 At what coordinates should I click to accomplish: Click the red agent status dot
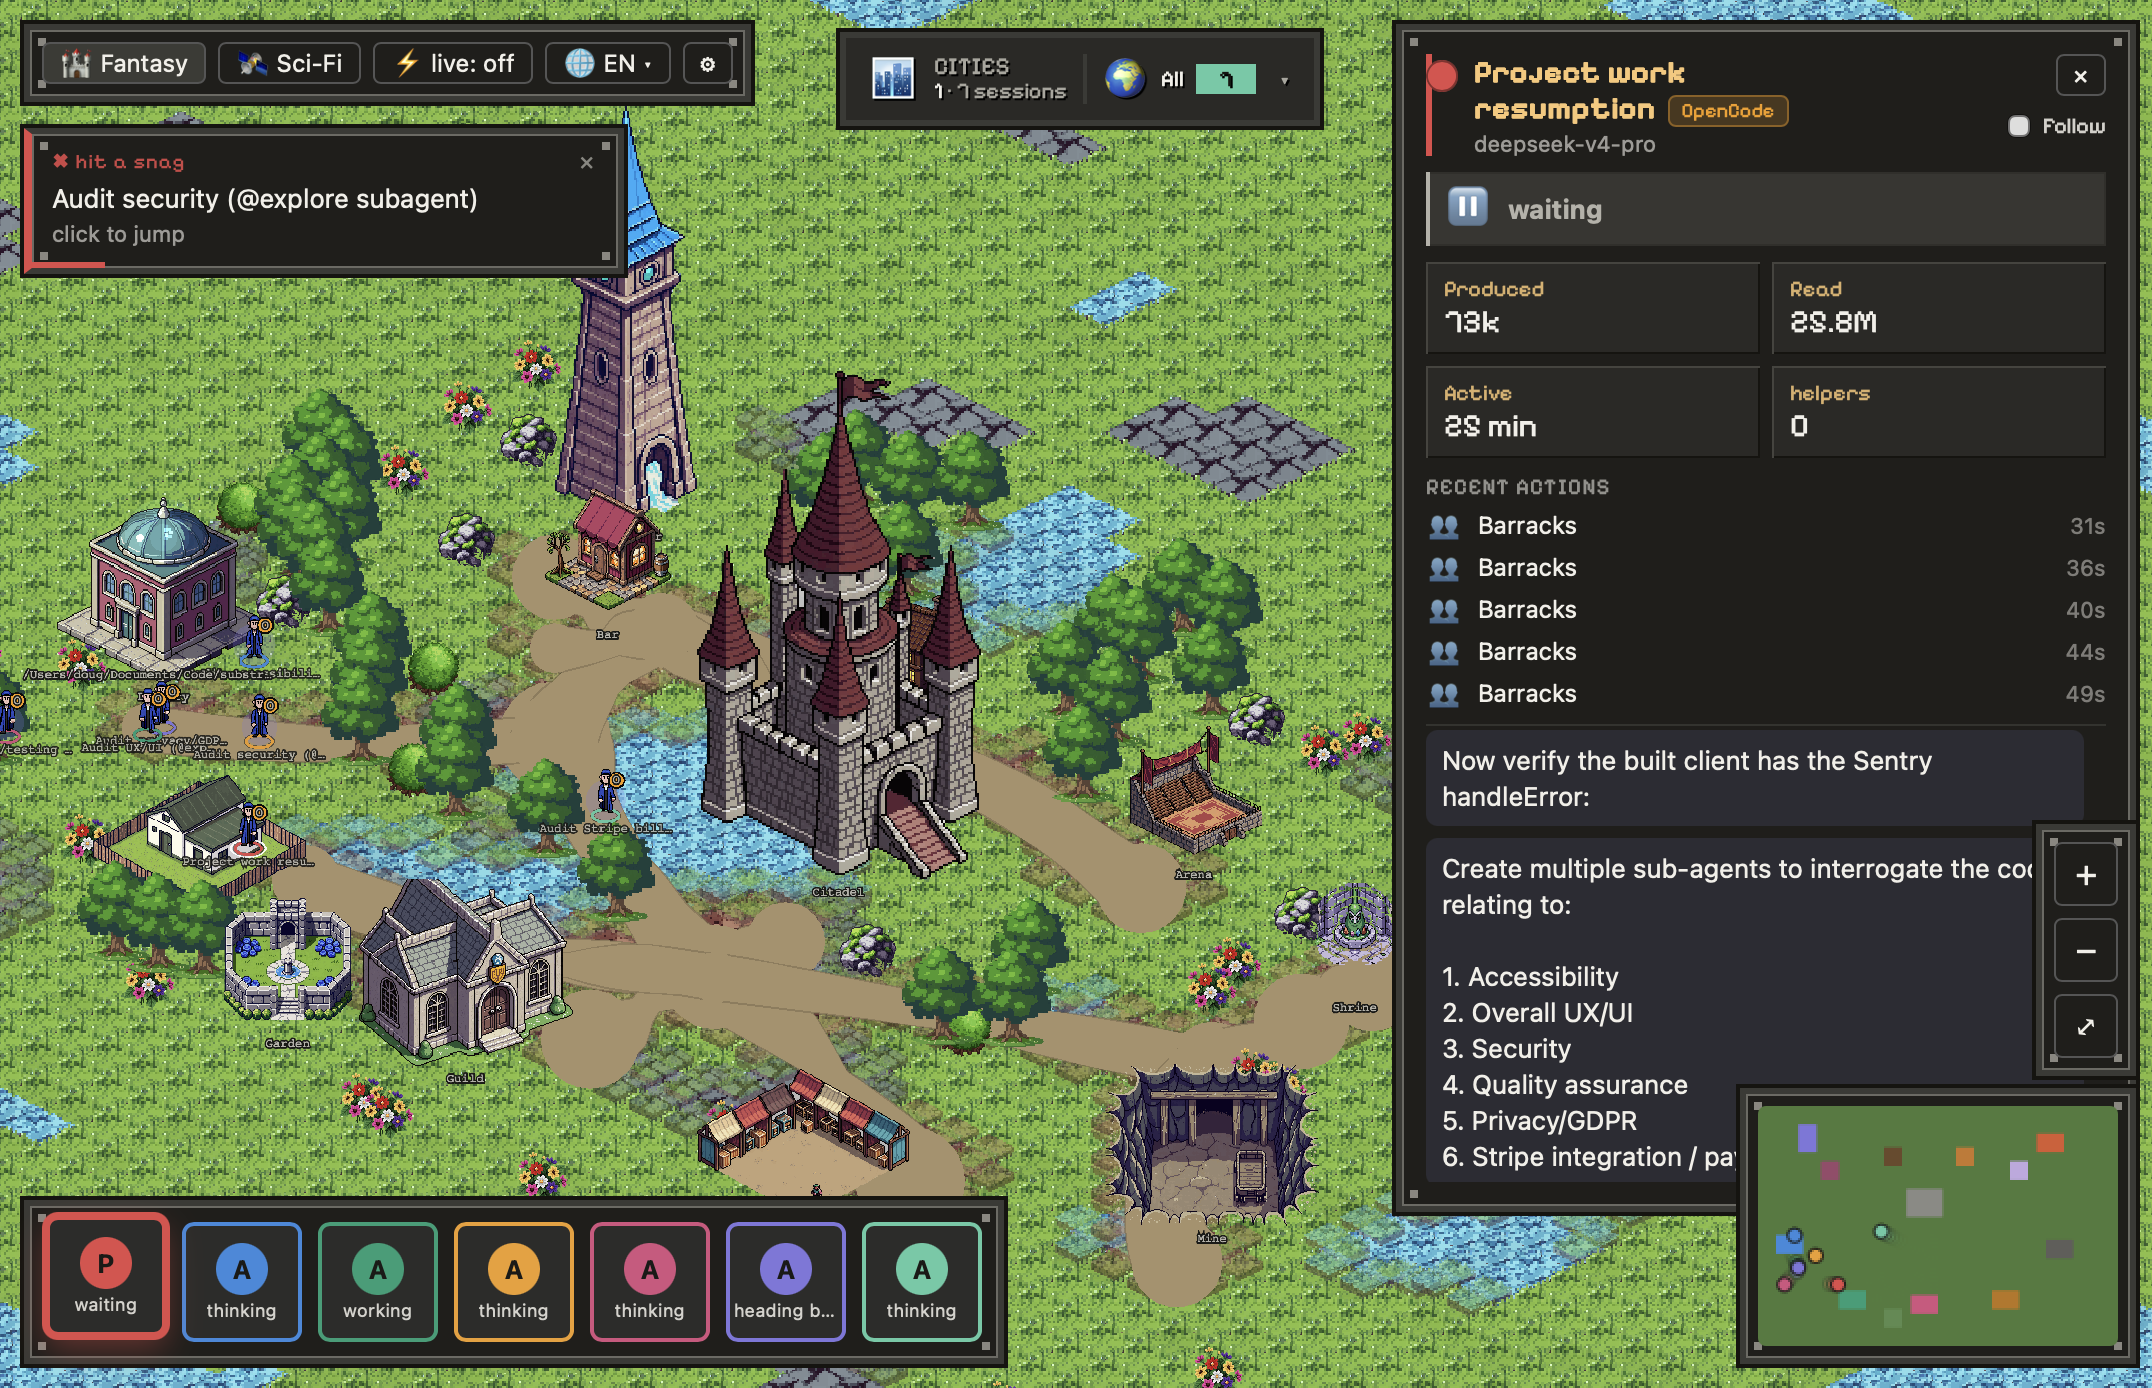tap(1442, 76)
